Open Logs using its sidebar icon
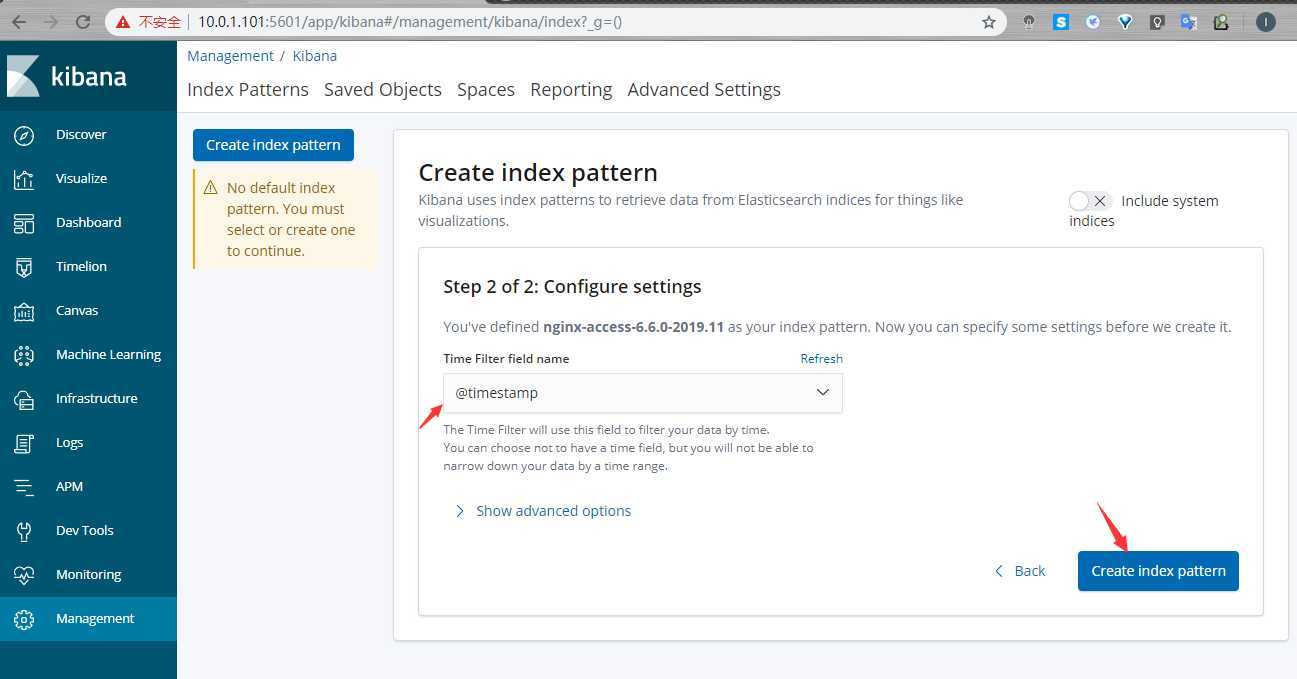Viewport: 1297px width, 679px height. coord(24,443)
